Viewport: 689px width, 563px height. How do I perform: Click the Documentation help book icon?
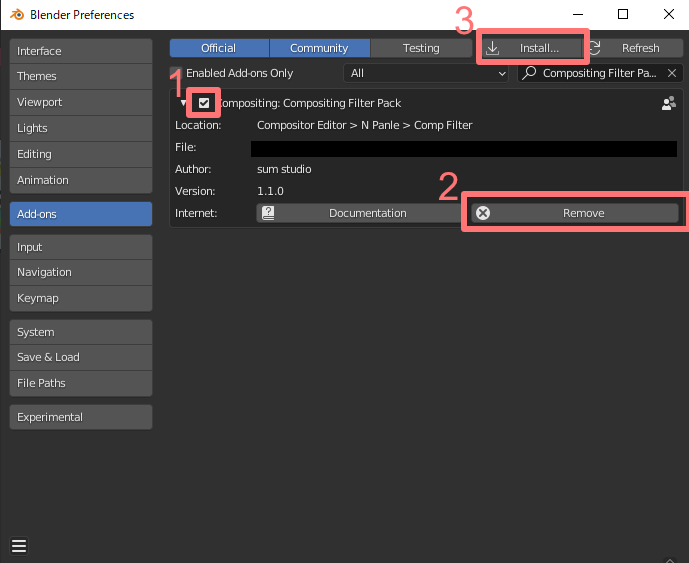(268, 213)
